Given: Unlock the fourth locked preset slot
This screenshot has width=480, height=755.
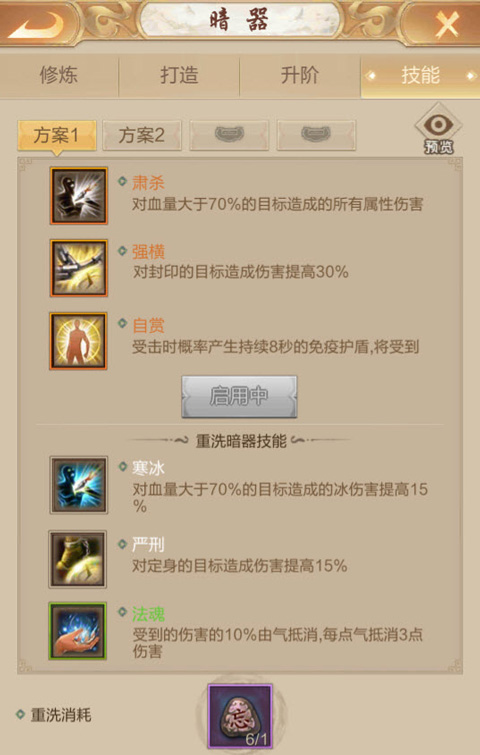Looking at the screenshot, I should point(316,135).
